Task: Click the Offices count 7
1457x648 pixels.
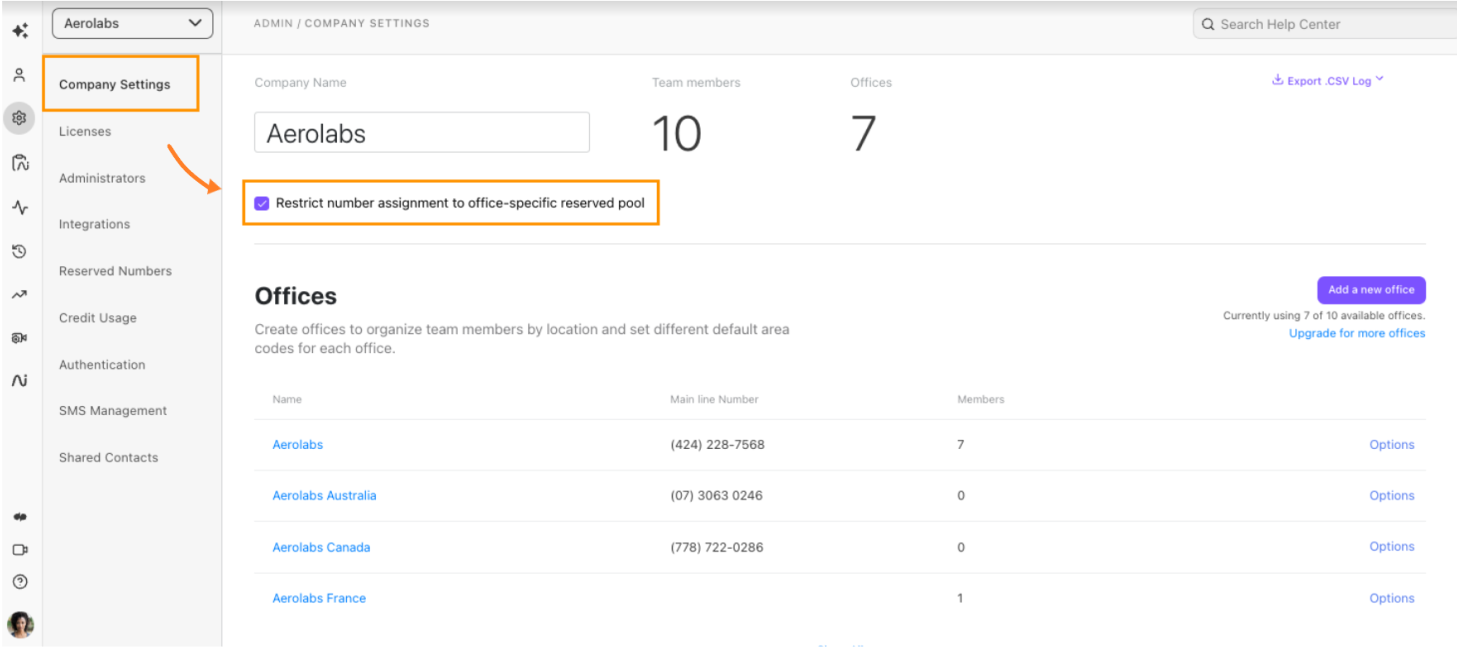Action: [864, 133]
